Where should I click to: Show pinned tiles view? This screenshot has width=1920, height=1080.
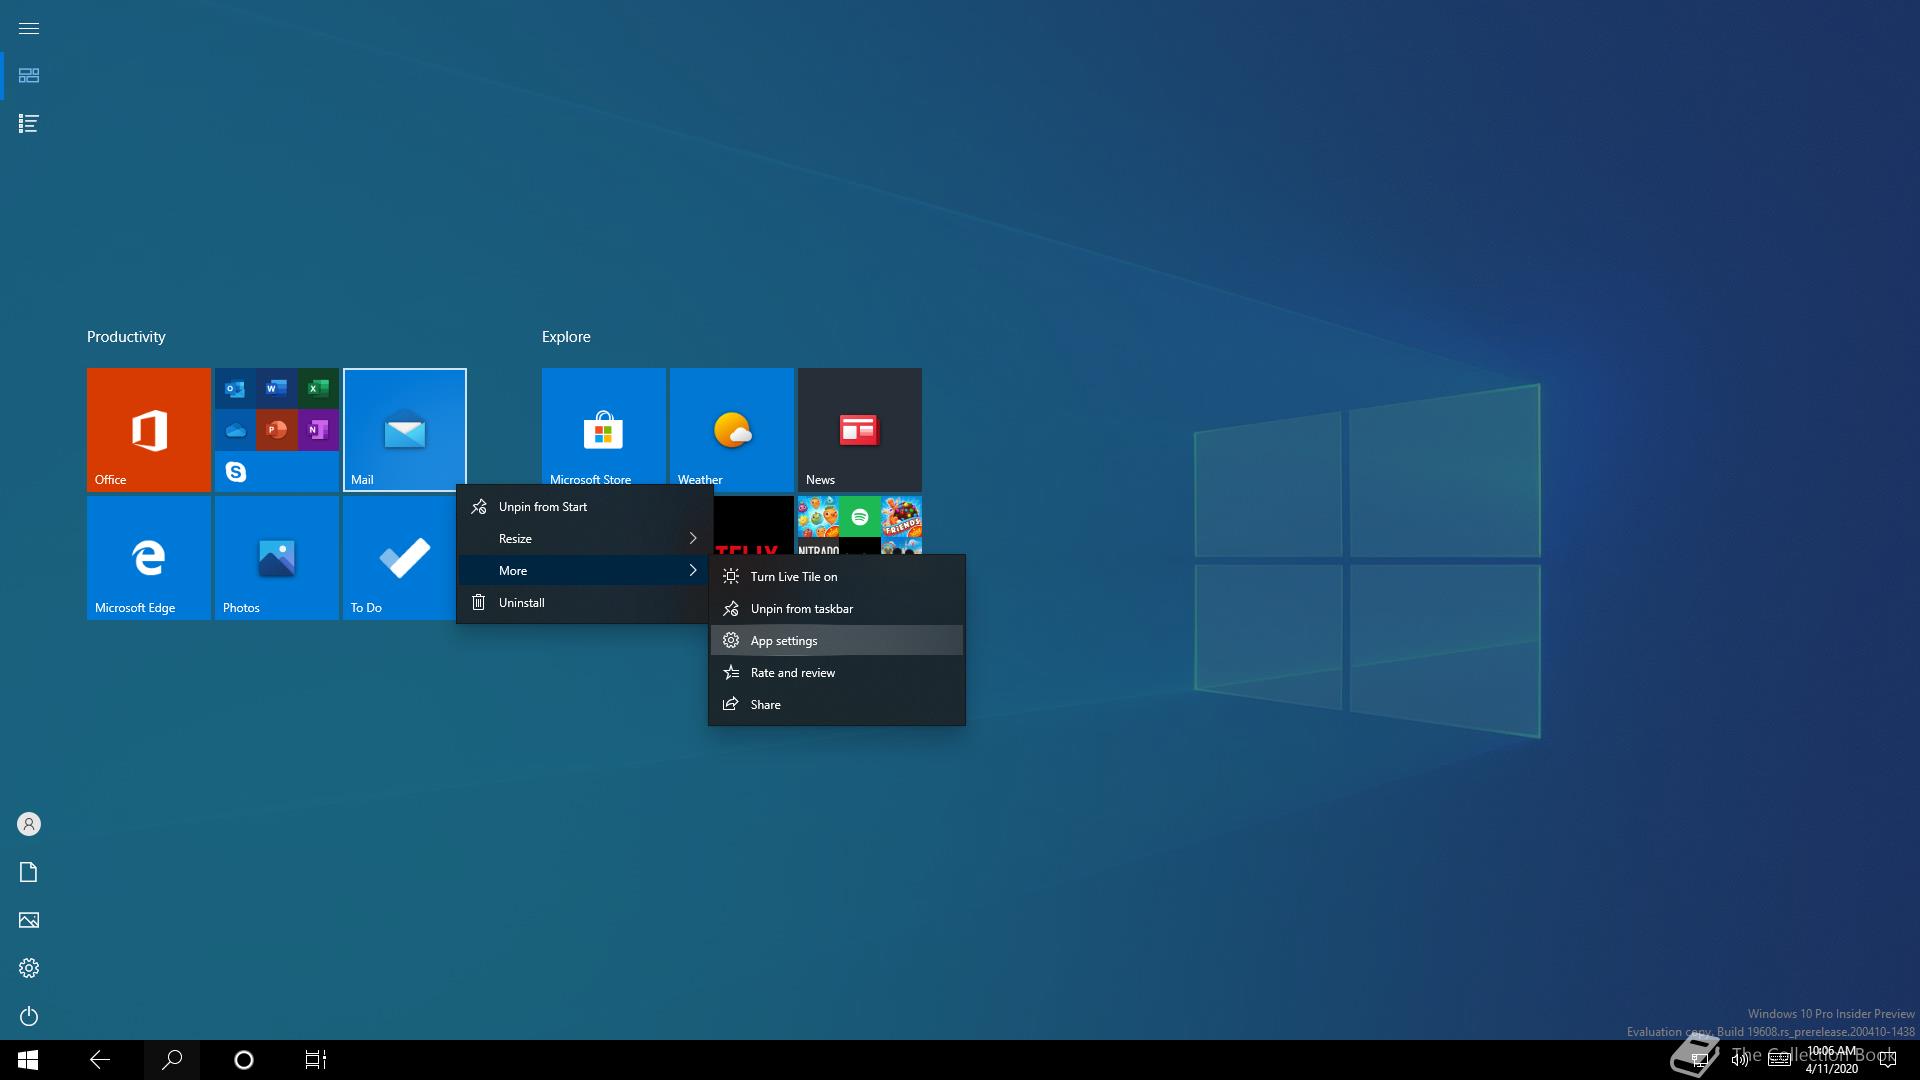[29, 76]
